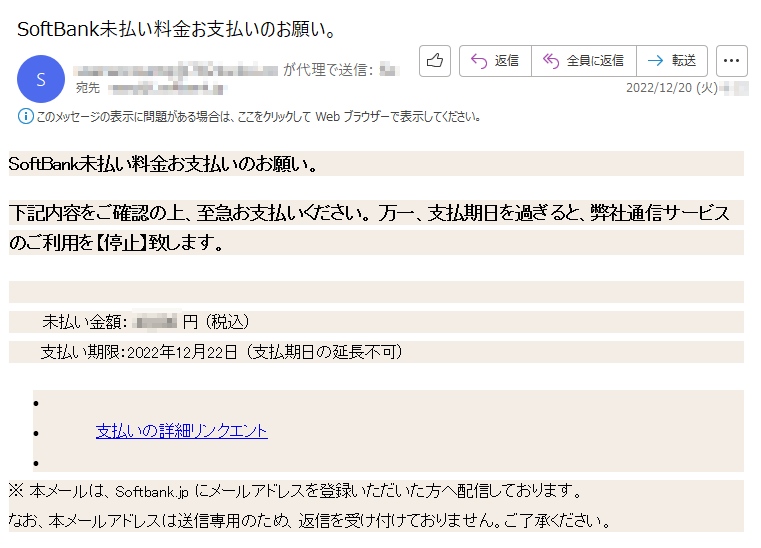Choose 全員に返信 to reply all

coord(584,61)
